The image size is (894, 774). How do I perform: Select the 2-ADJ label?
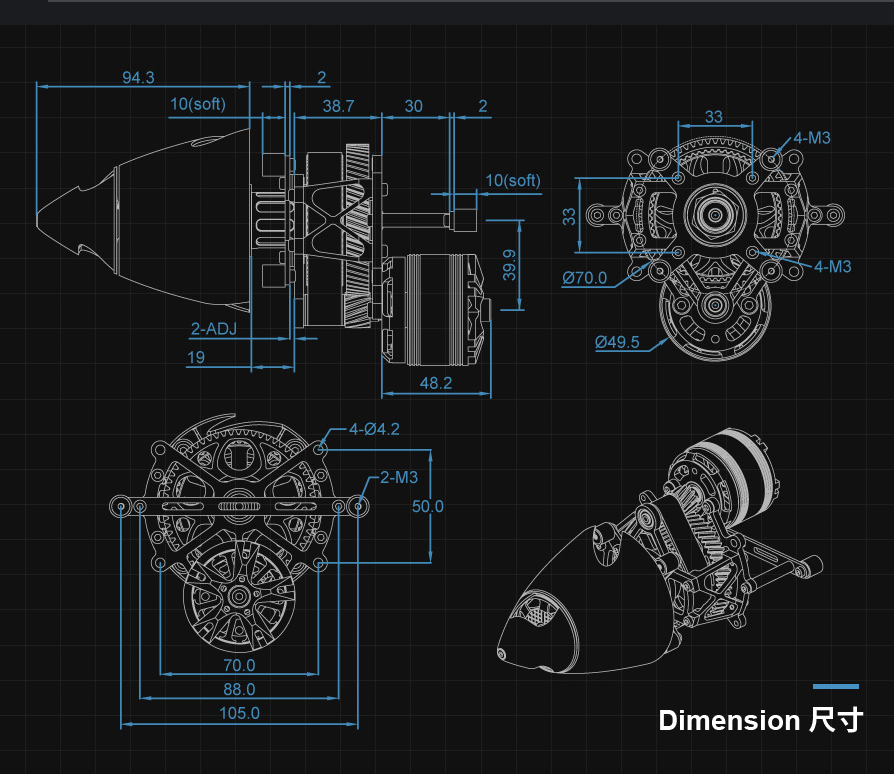point(215,328)
